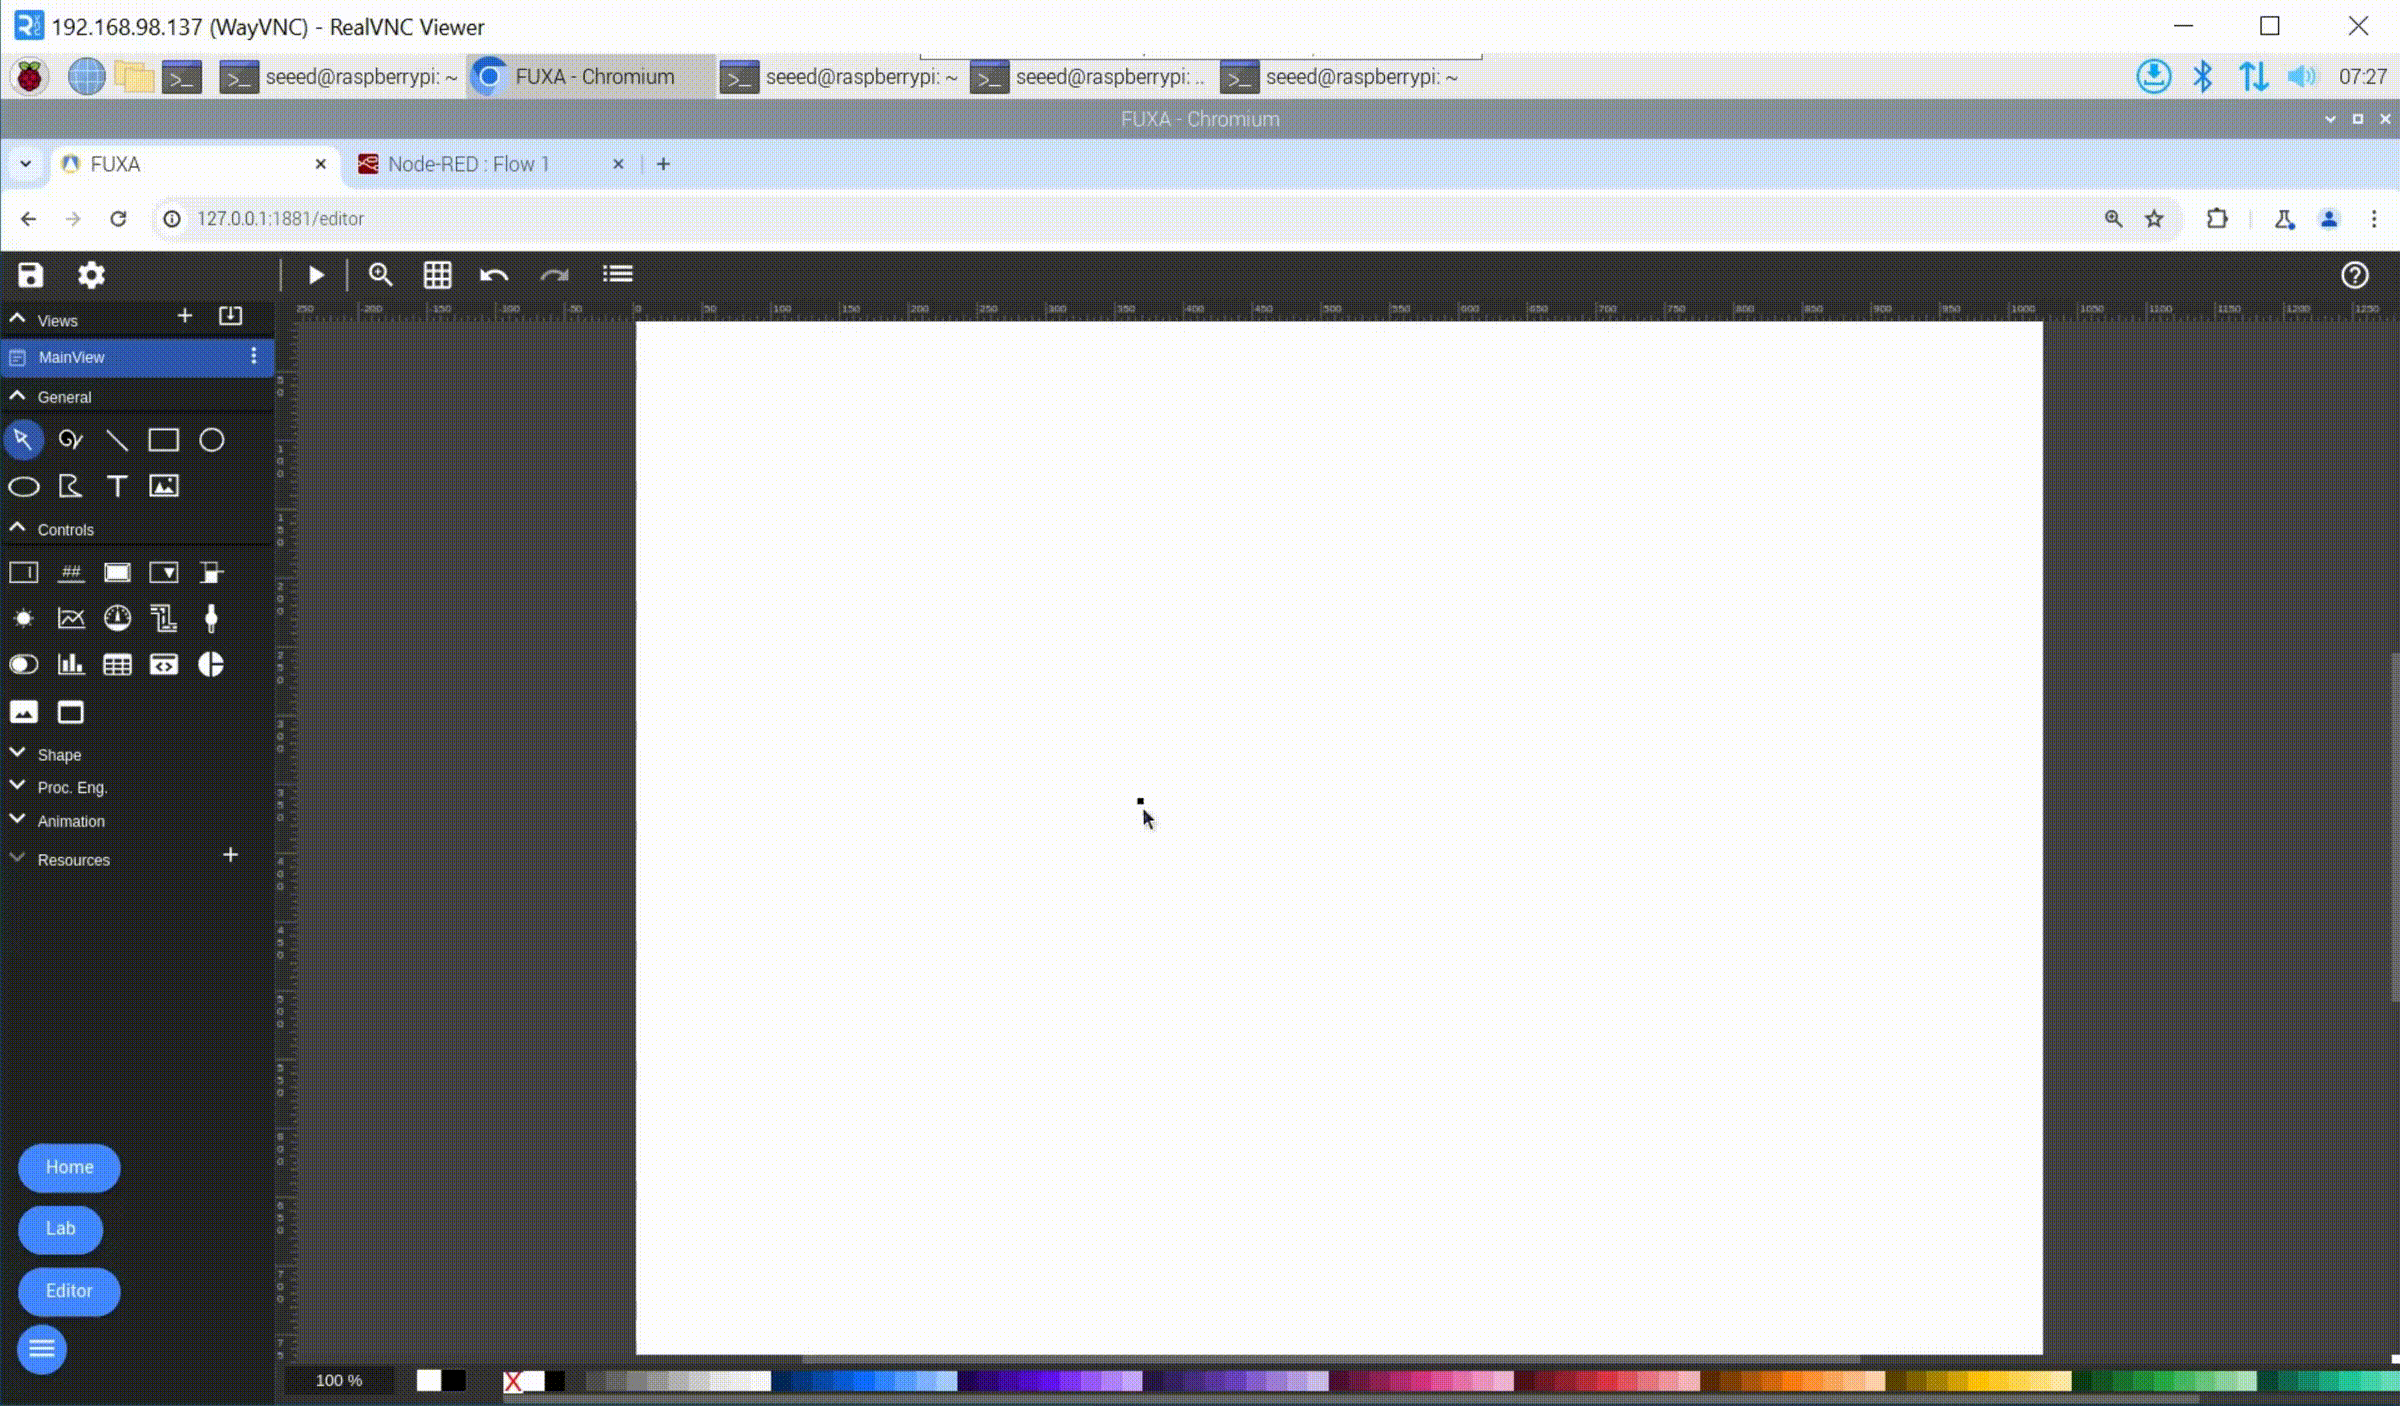Select the Circle drawing tool

coord(211,440)
